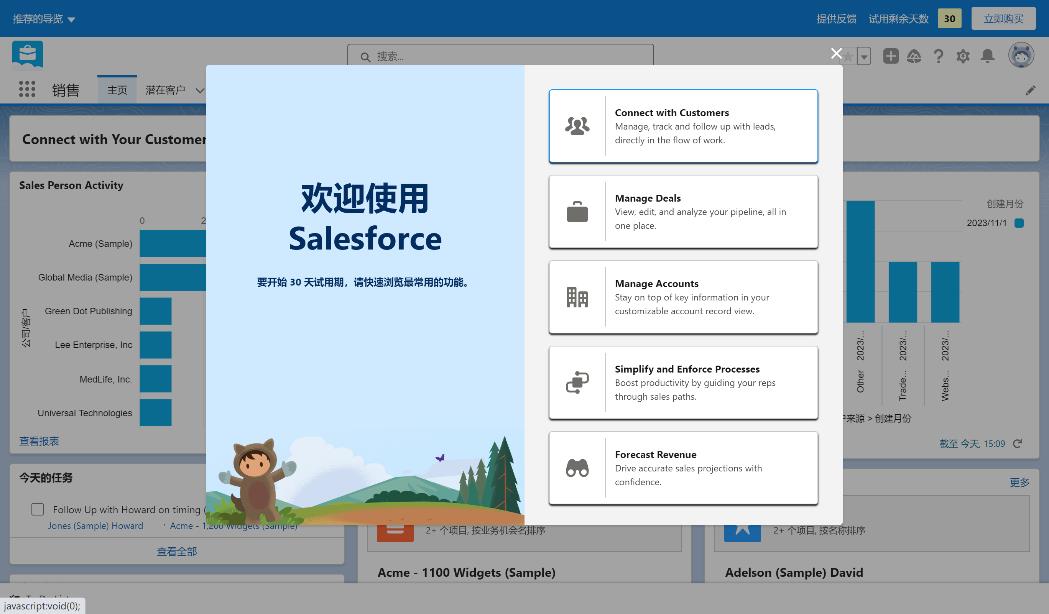Click the 立即购买 button

coord(1003,18)
